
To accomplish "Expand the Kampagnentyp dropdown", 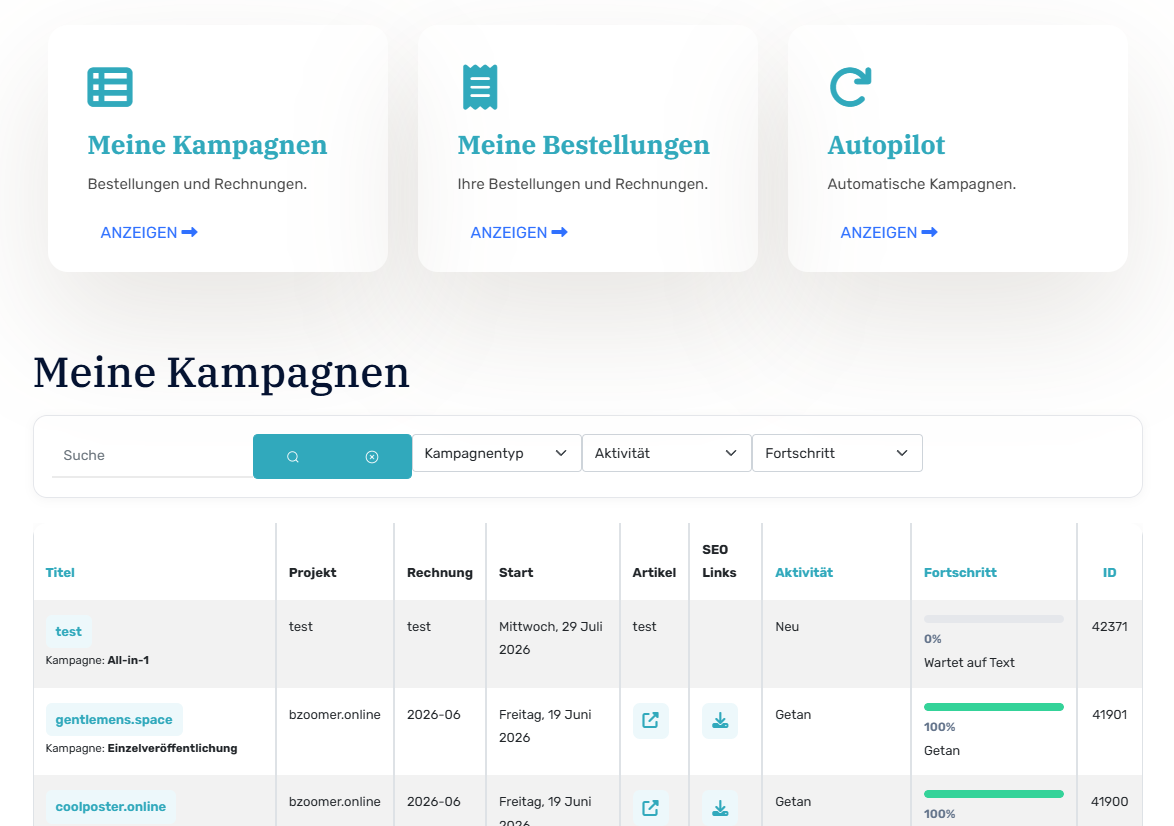I will [x=496, y=453].
